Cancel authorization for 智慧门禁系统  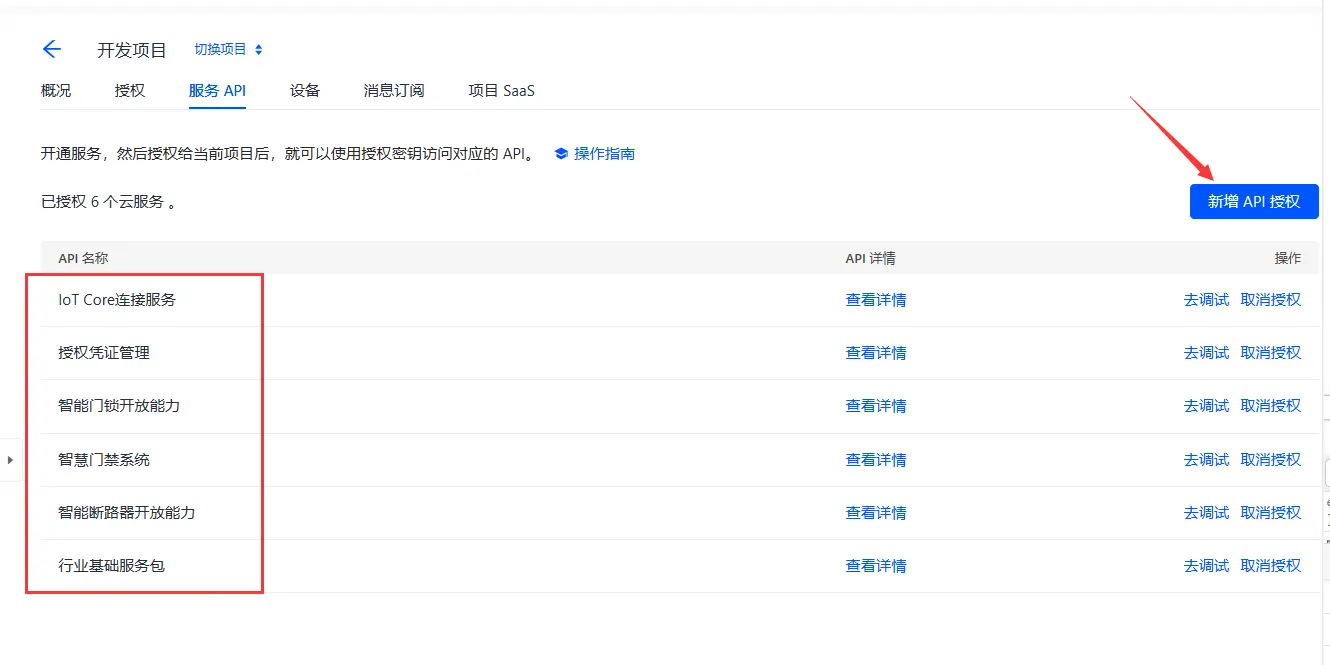pos(1271,459)
